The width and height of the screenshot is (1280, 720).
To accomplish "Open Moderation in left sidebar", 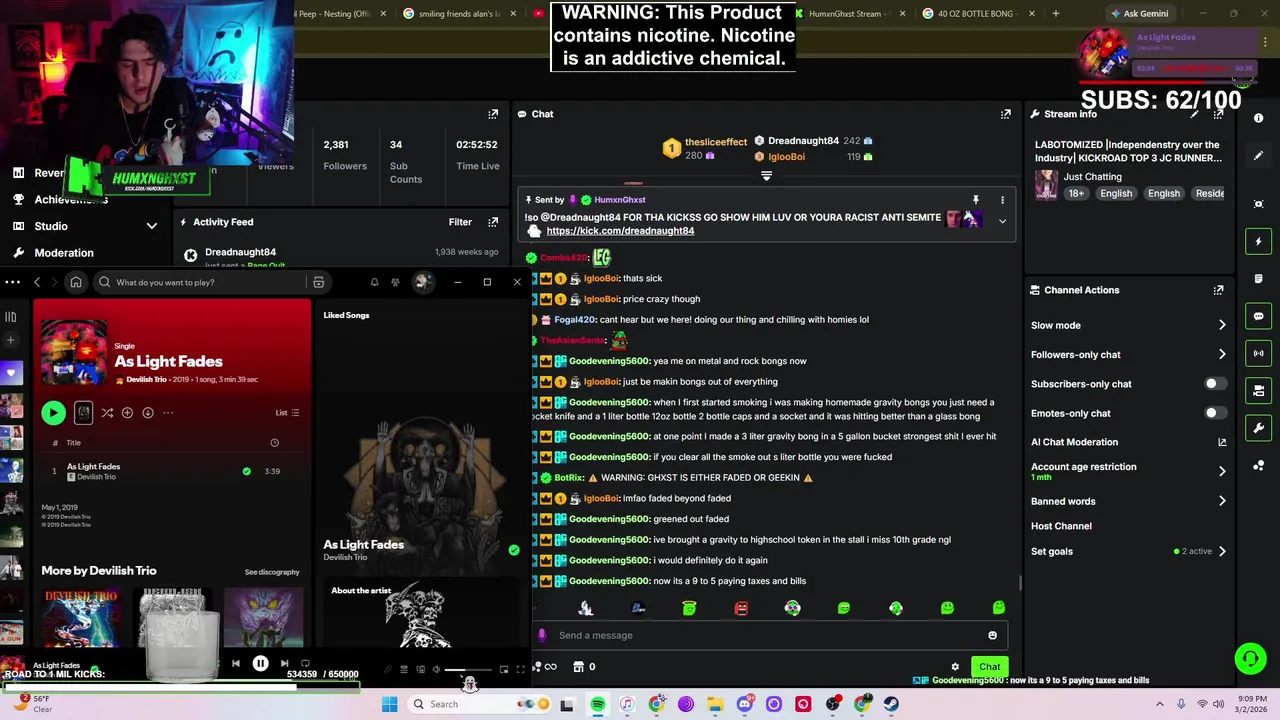I will tap(64, 253).
